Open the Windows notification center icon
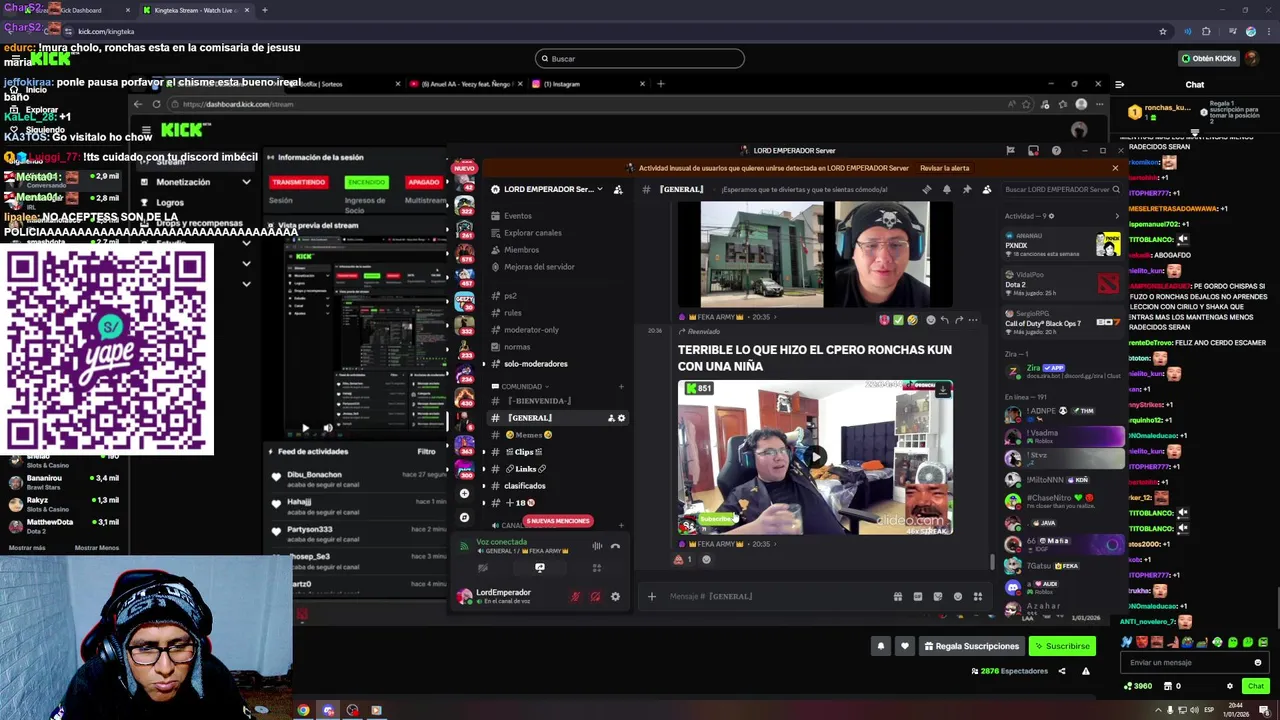 (1264, 710)
